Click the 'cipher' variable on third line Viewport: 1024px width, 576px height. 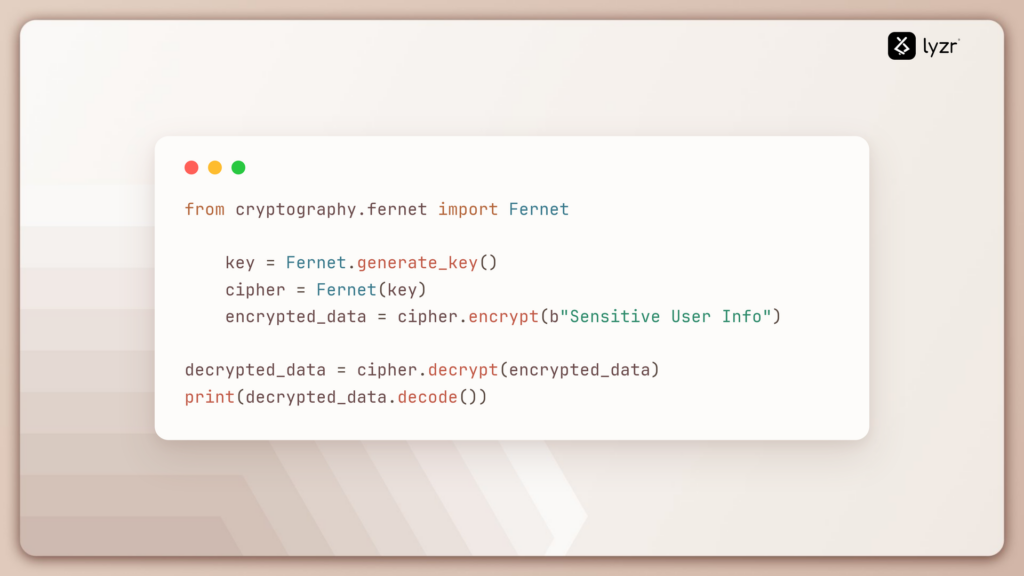pos(255,290)
